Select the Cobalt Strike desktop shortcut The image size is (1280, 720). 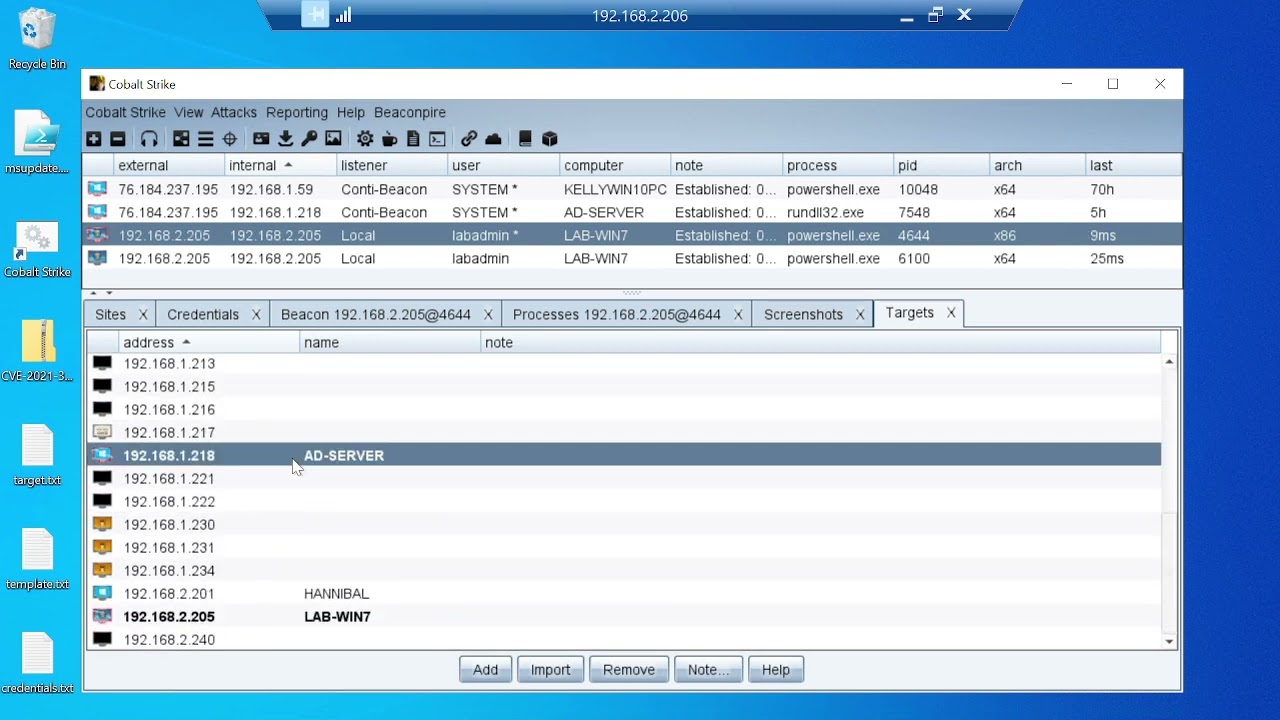(x=37, y=249)
